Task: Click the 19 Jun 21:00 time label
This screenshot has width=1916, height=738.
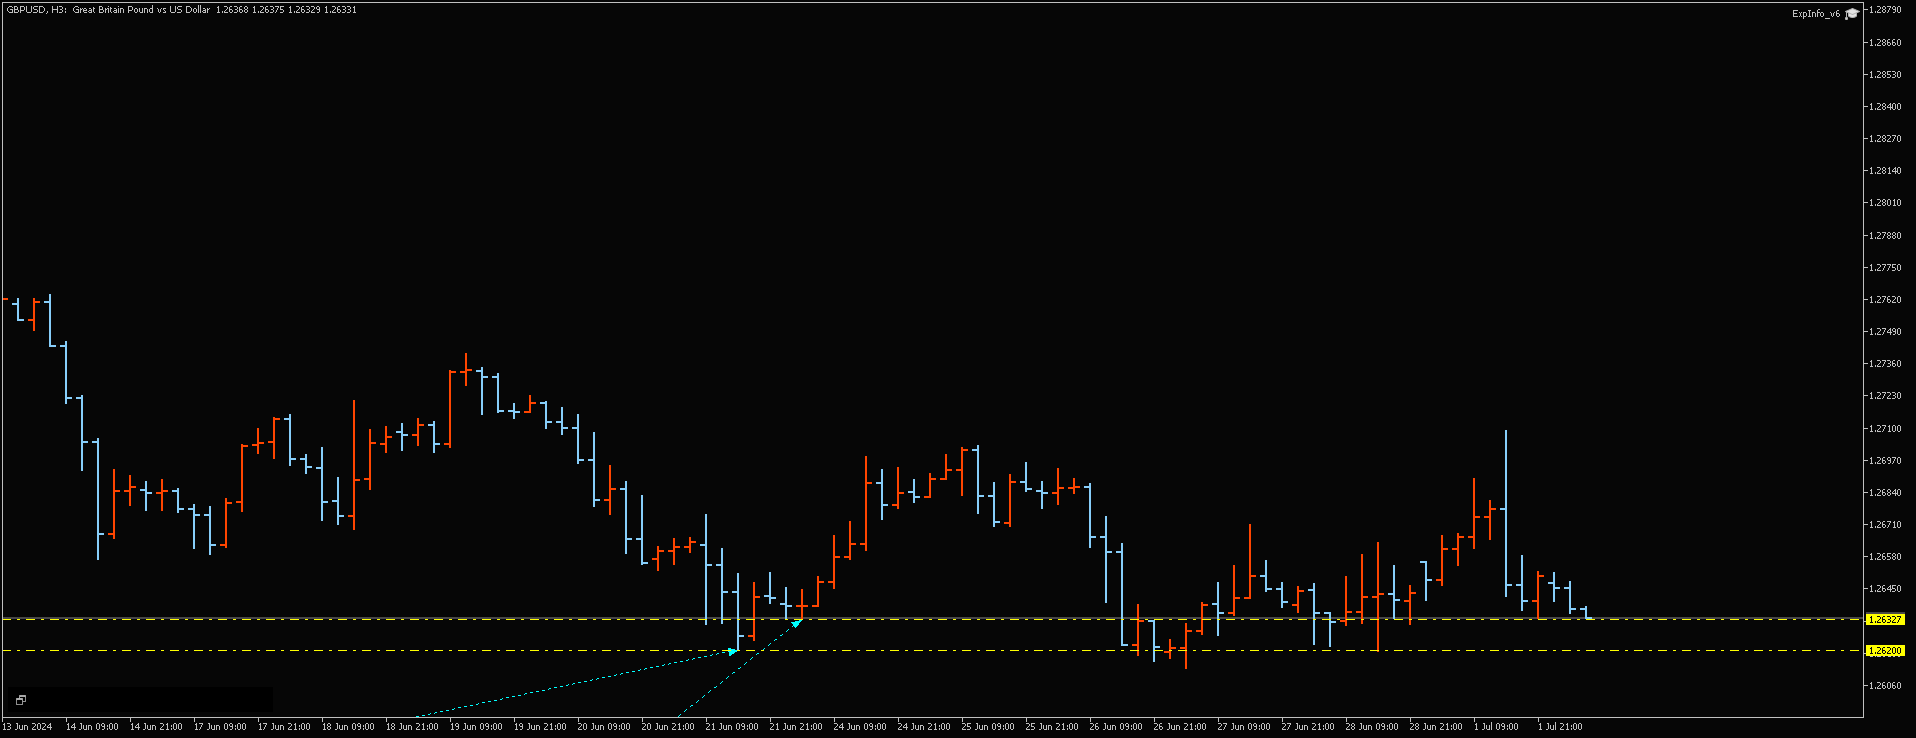Action: click(540, 727)
